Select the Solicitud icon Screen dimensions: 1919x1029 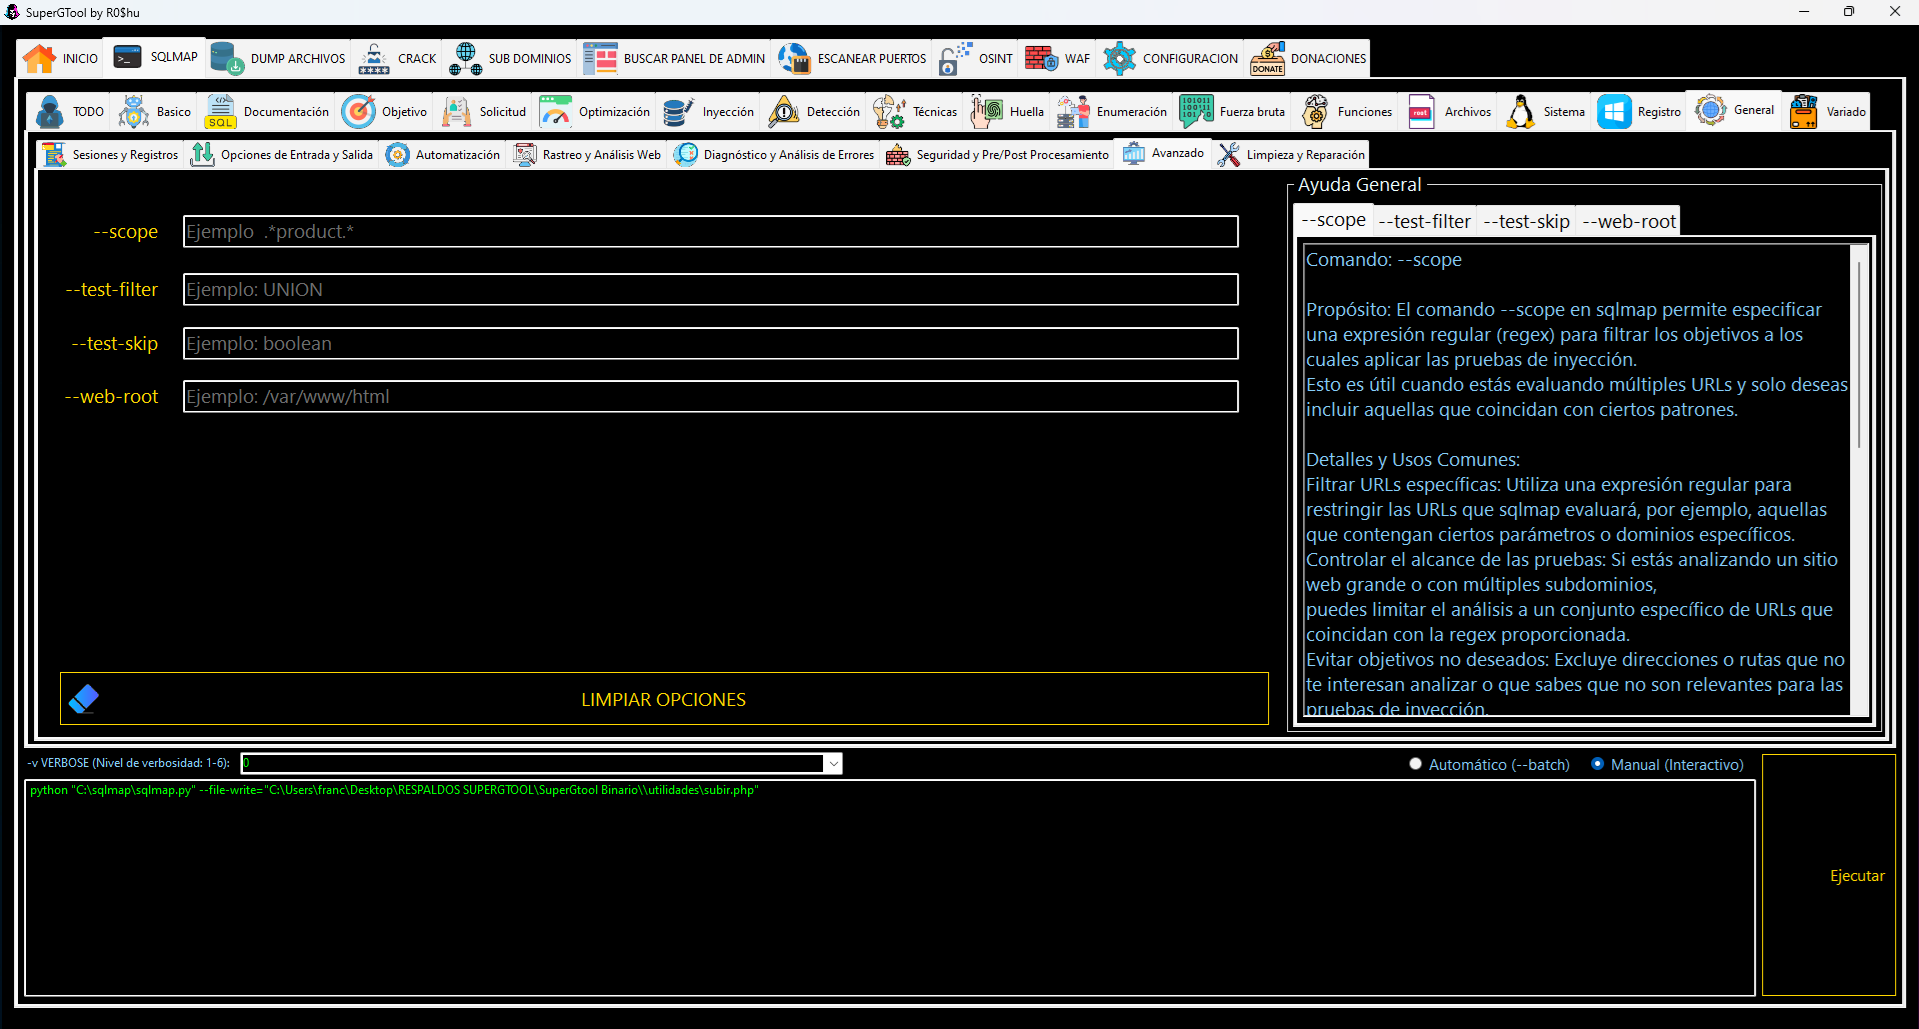tap(456, 112)
